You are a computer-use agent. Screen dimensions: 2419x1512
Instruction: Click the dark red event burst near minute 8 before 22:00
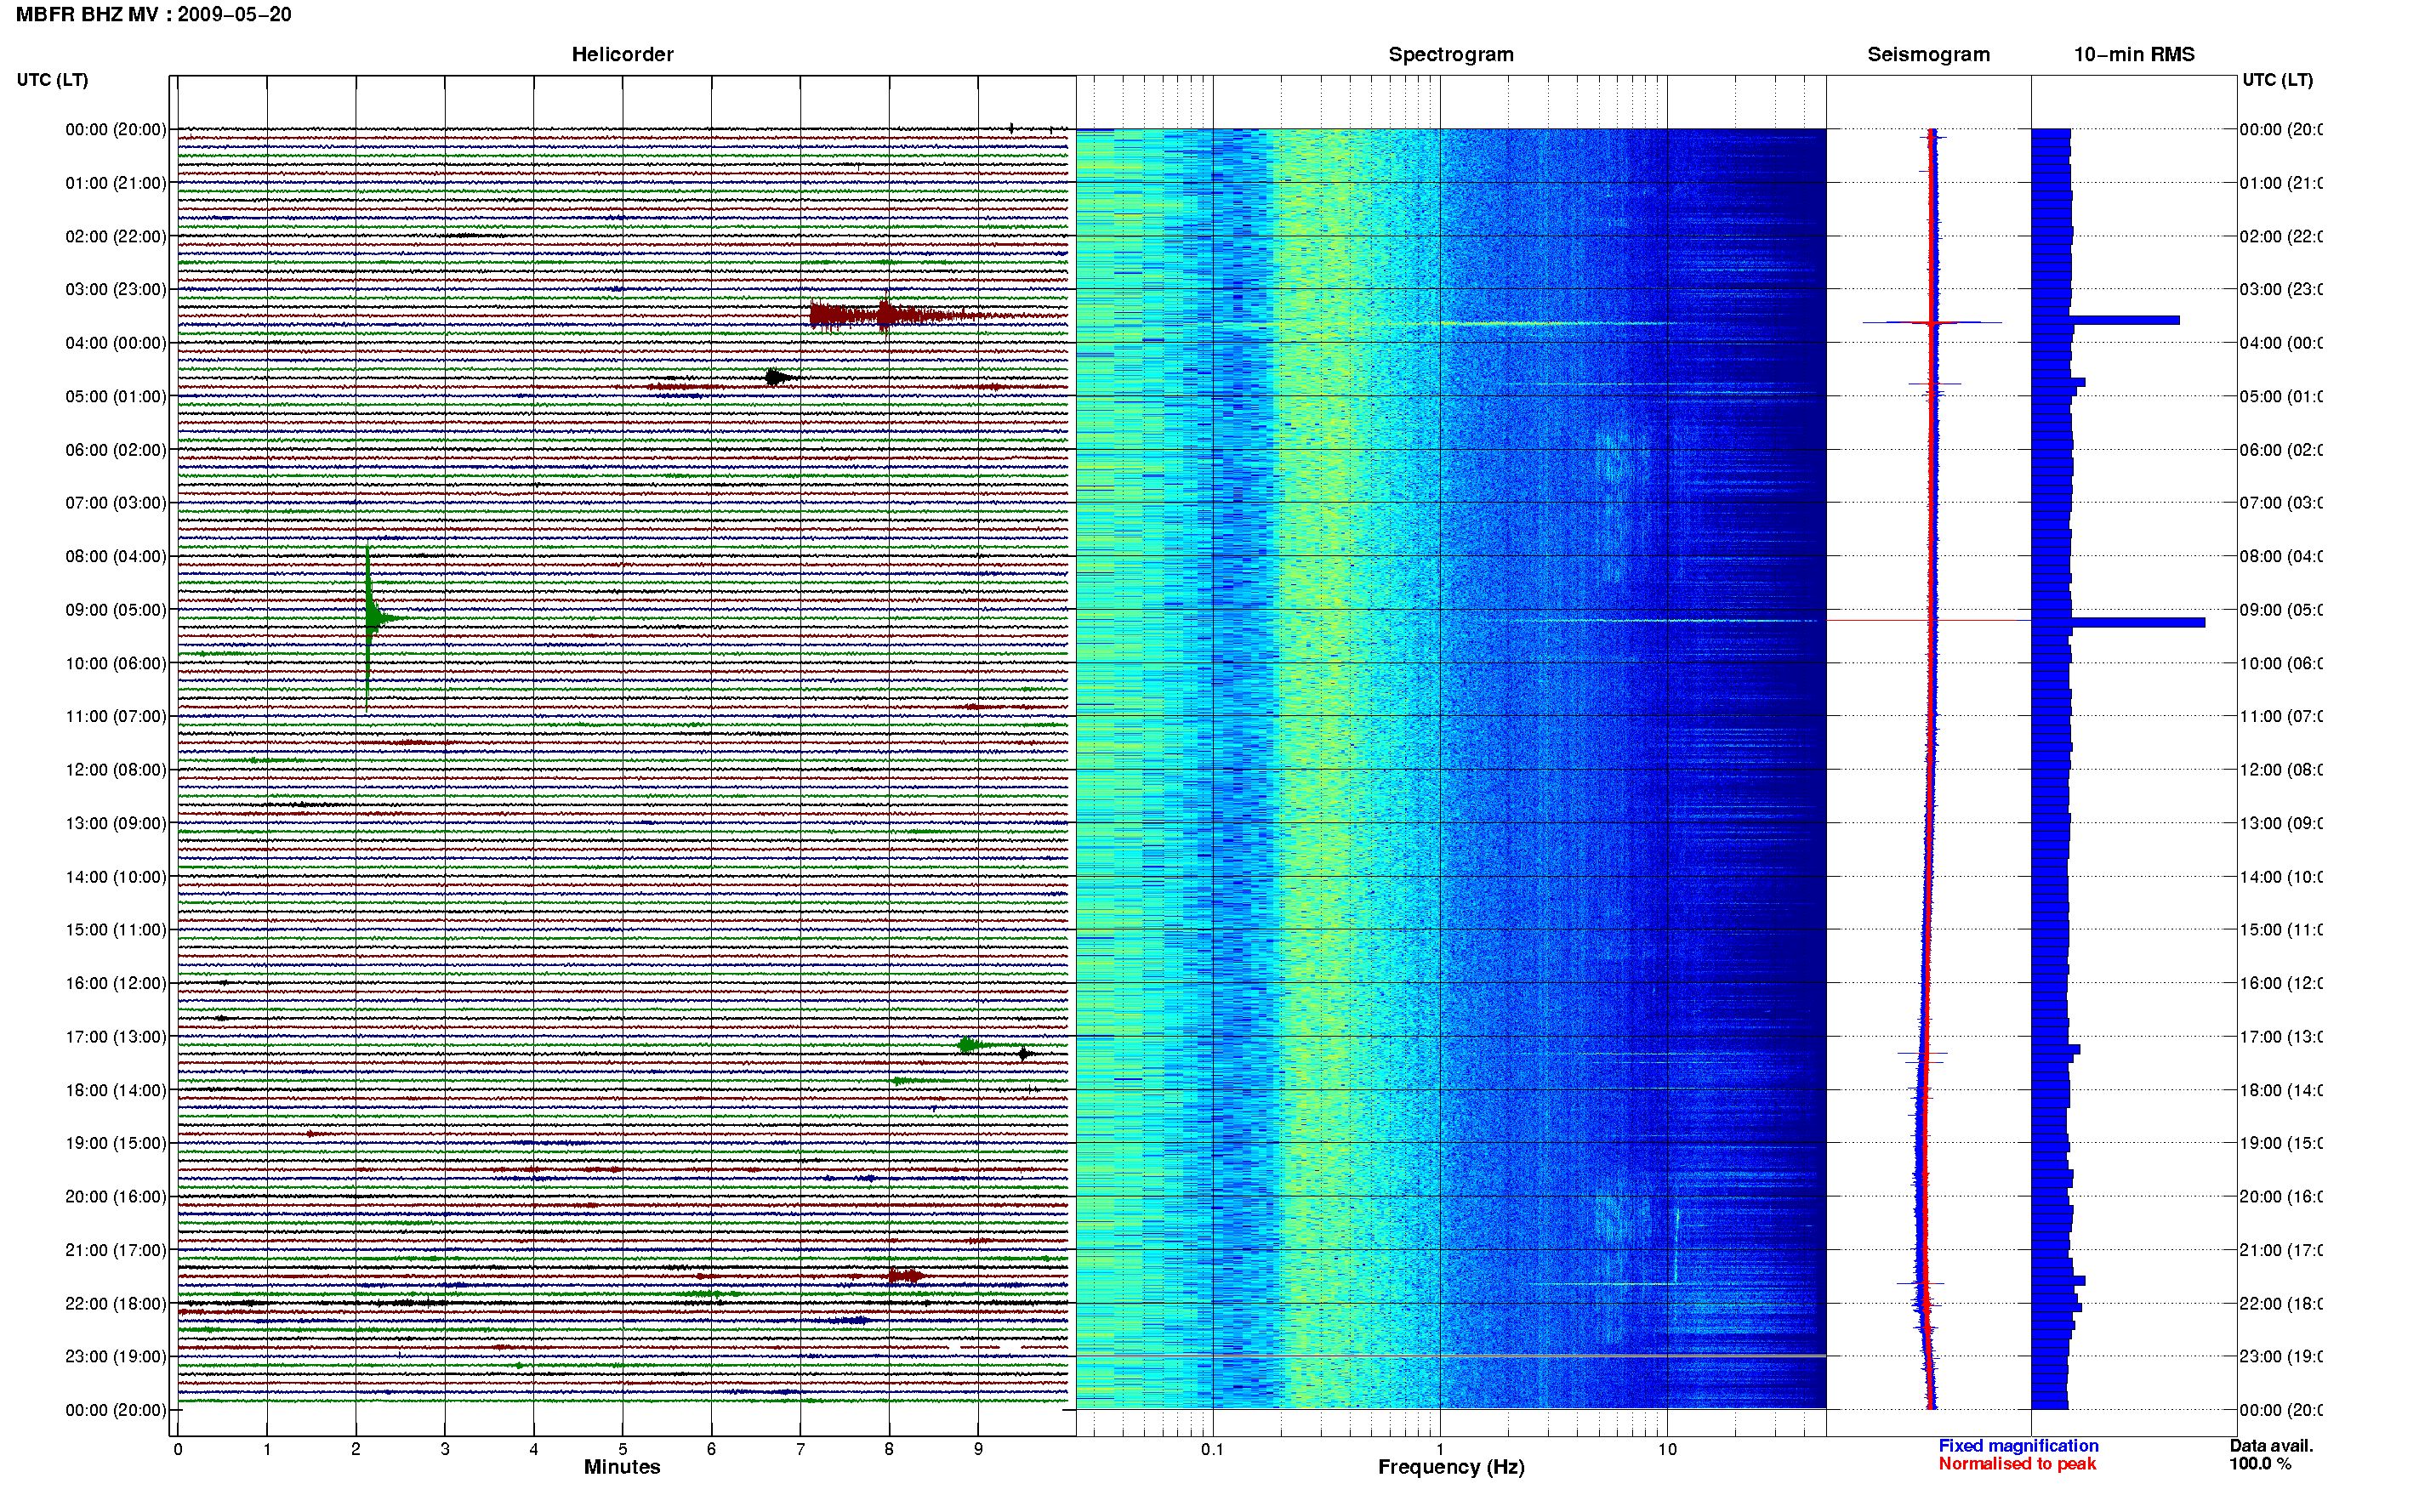[x=905, y=1276]
